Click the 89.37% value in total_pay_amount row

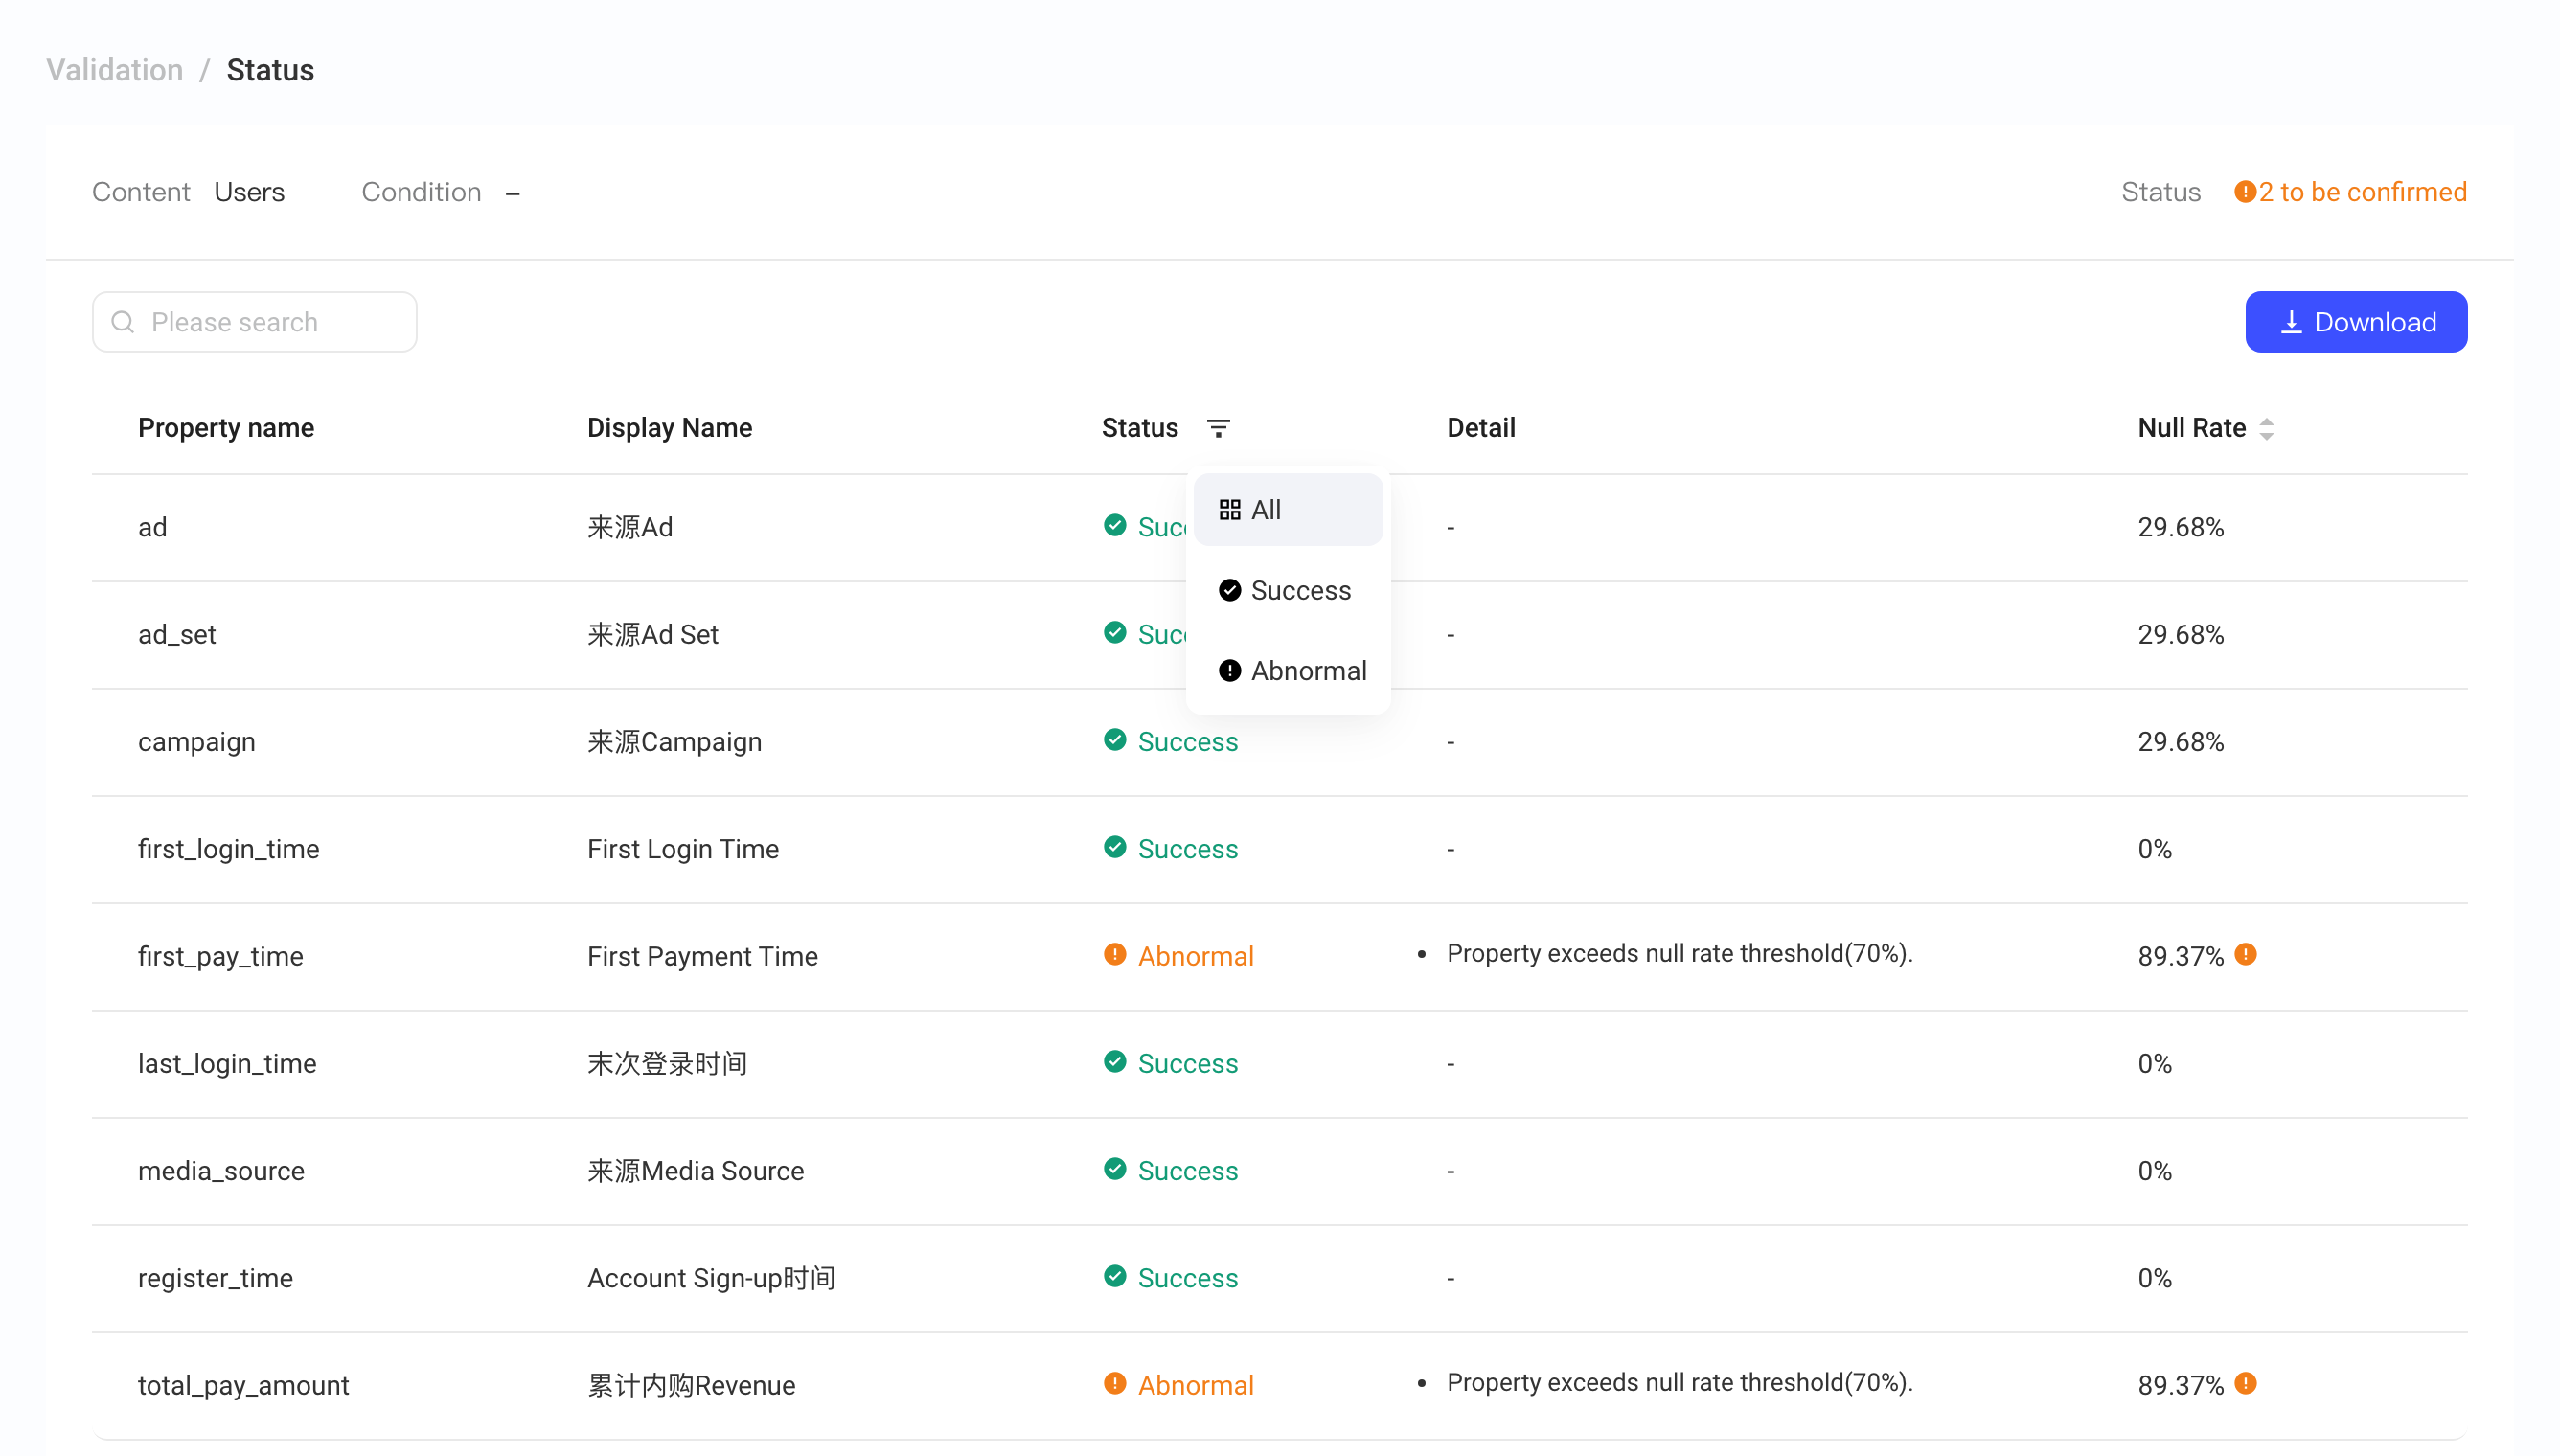coord(2181,1386)
